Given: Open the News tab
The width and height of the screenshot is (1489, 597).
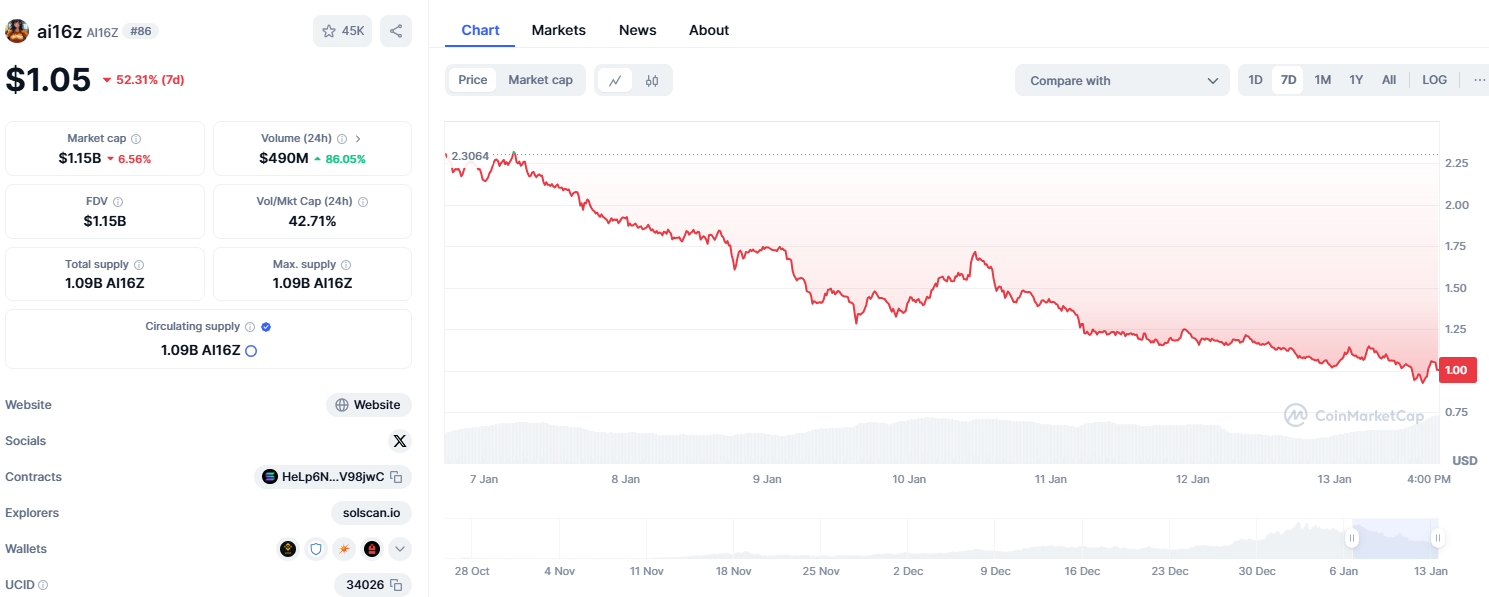Looking at the screenshot, I should (638, 30).
